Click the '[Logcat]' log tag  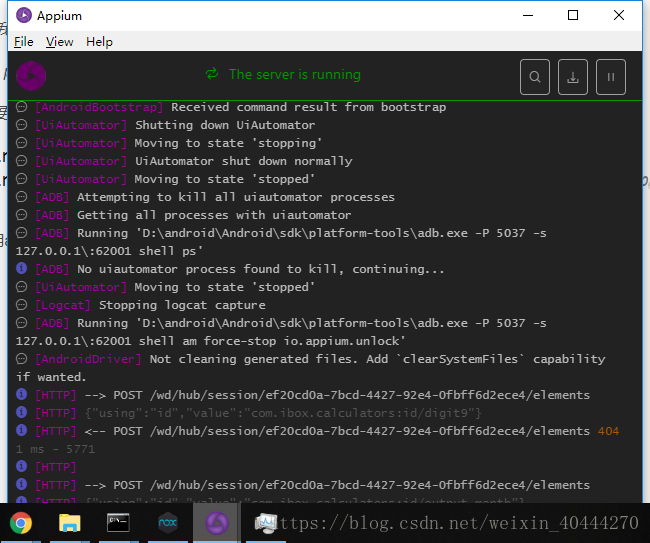pyautogui.click(x=63, y=305)
